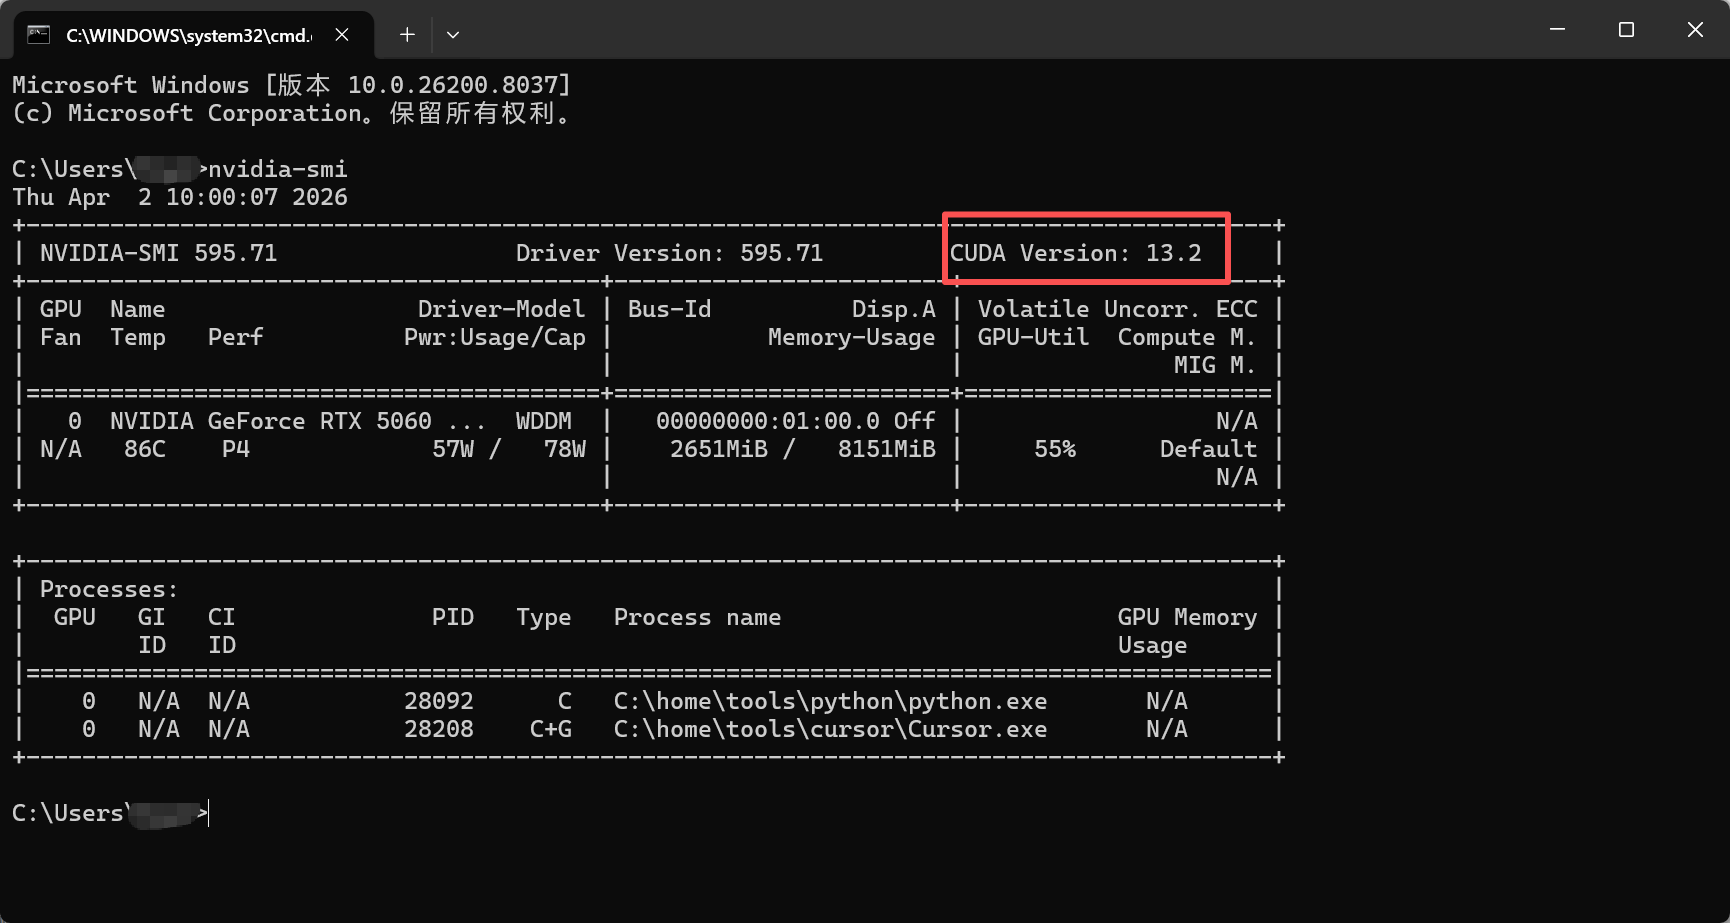Image resolution: width=1730 pixels, height=923 pixels.
Task: Open a new terminal tab
Action: 407,34
